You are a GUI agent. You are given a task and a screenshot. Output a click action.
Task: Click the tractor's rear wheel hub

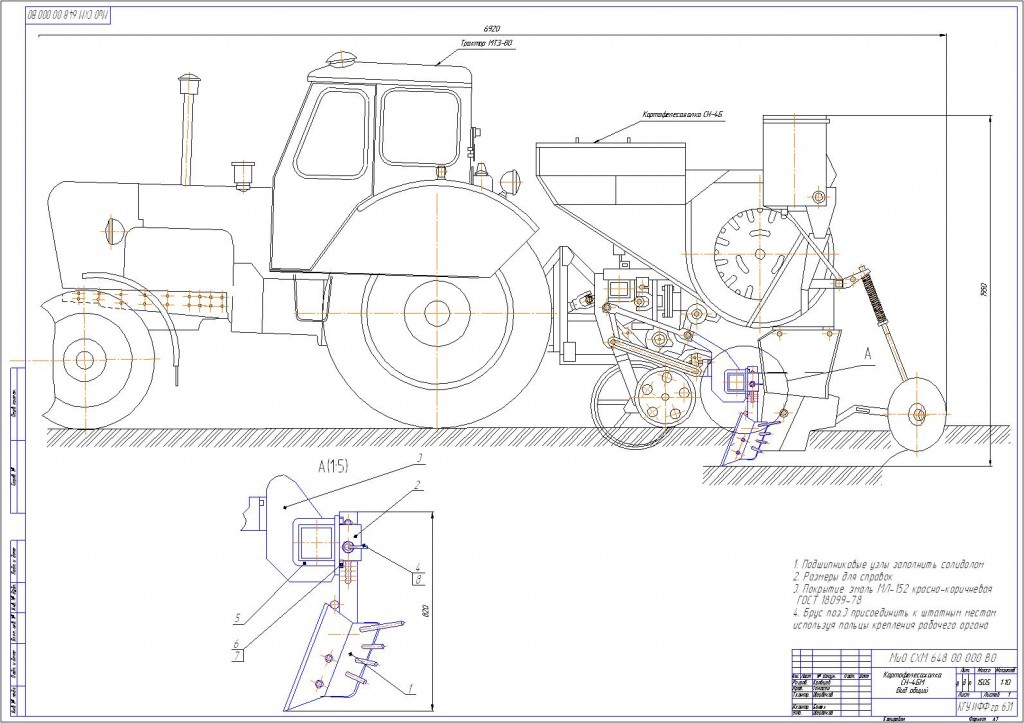[438, 314]
